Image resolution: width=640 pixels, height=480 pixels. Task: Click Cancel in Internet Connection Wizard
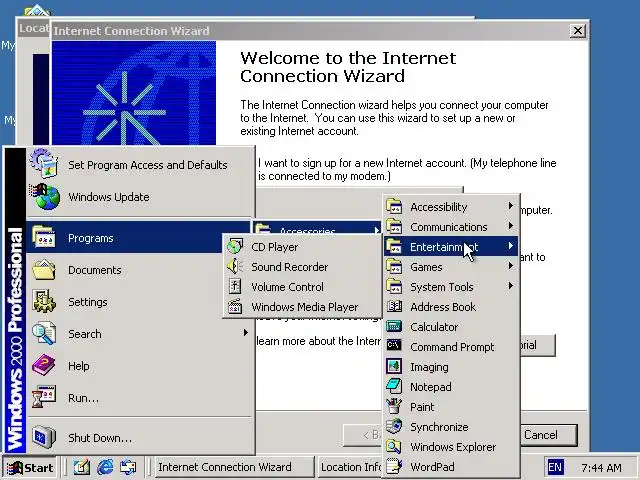548,435
